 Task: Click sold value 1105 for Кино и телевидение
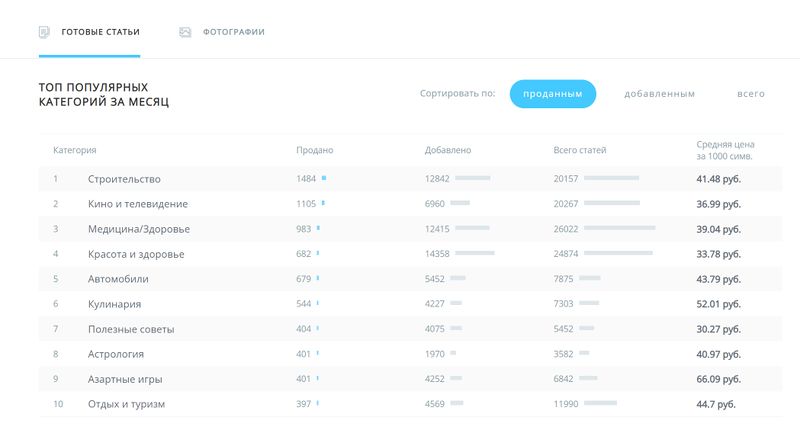[306, 204]
